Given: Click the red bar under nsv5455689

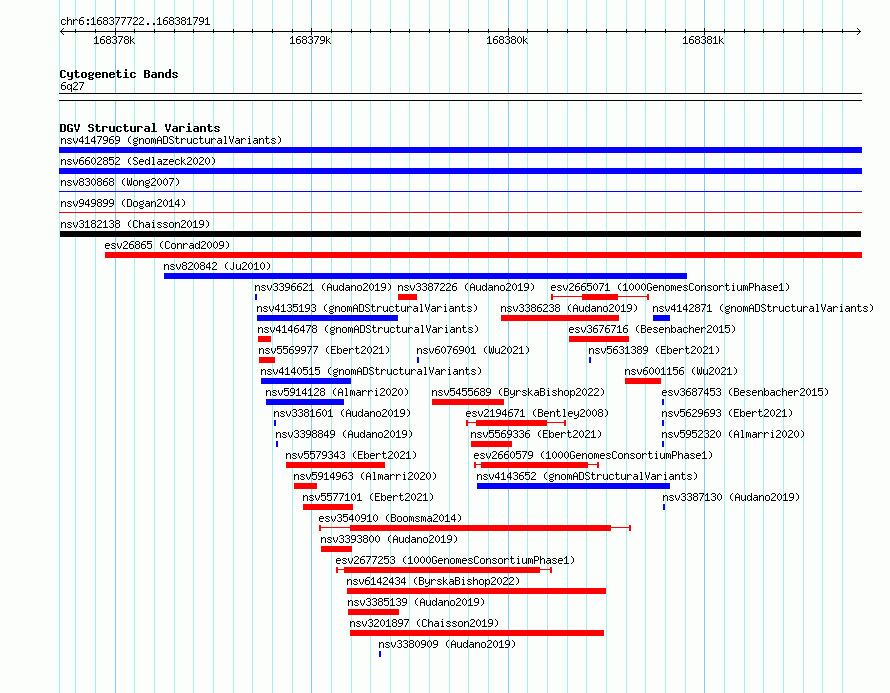Looking at the screenshot, I should pyautogui.click(x=467, y=402).
